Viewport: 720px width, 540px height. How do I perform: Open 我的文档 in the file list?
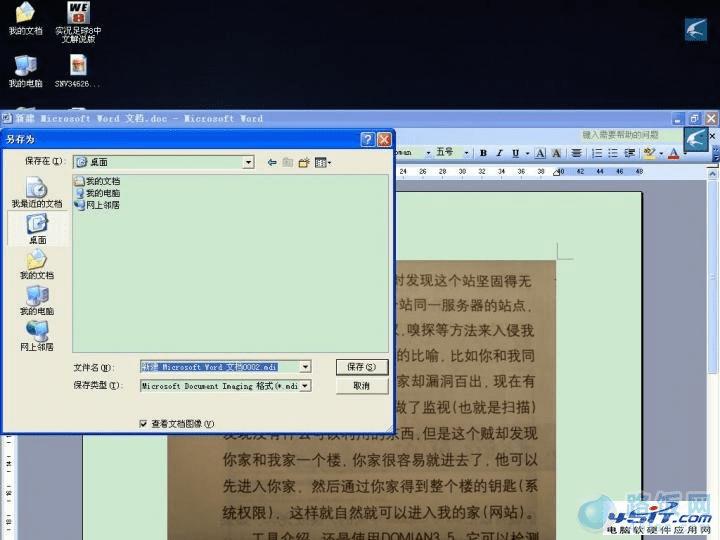point(97,181)
